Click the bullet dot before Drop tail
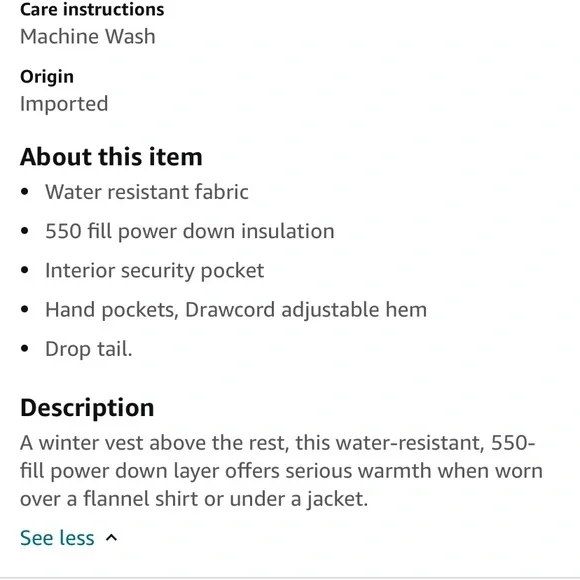 [x=25, y=349]
